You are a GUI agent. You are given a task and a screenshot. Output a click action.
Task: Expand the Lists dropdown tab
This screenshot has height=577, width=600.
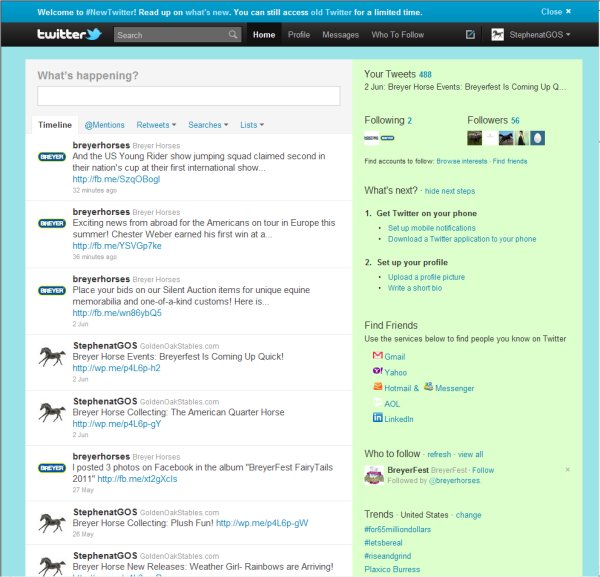252,125
